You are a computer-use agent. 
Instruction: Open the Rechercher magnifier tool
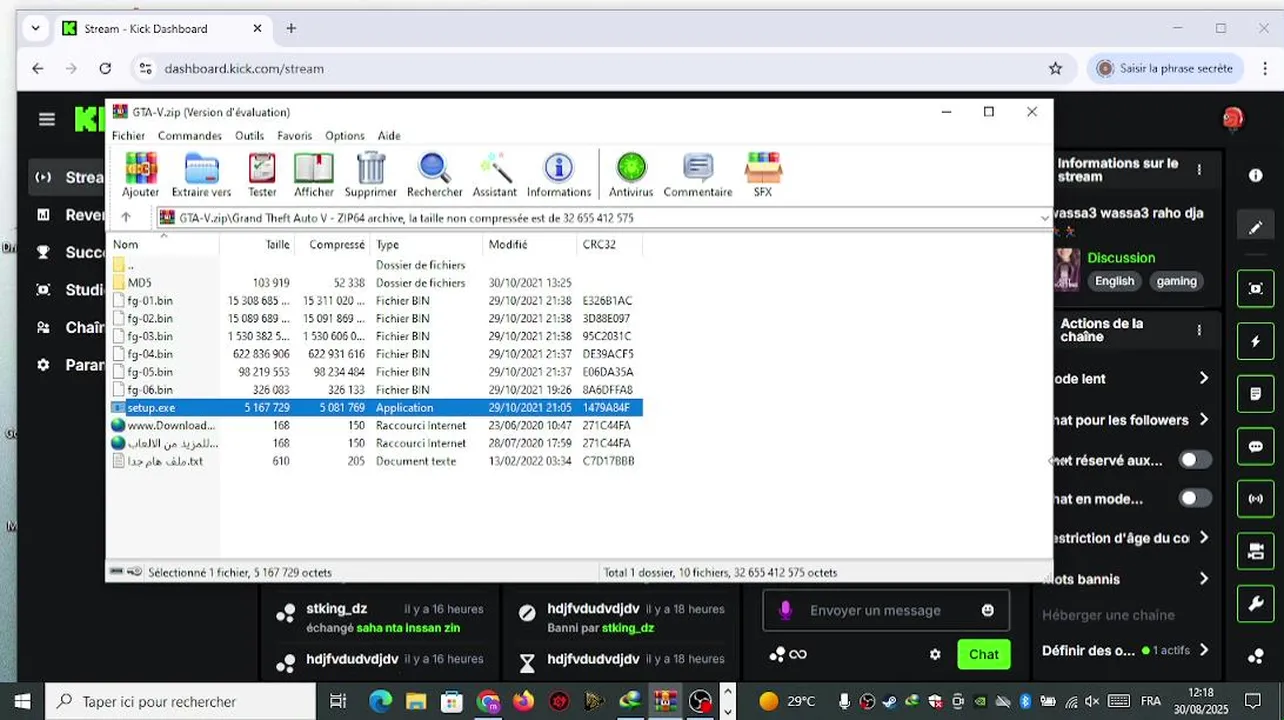(x=434, y=174)
